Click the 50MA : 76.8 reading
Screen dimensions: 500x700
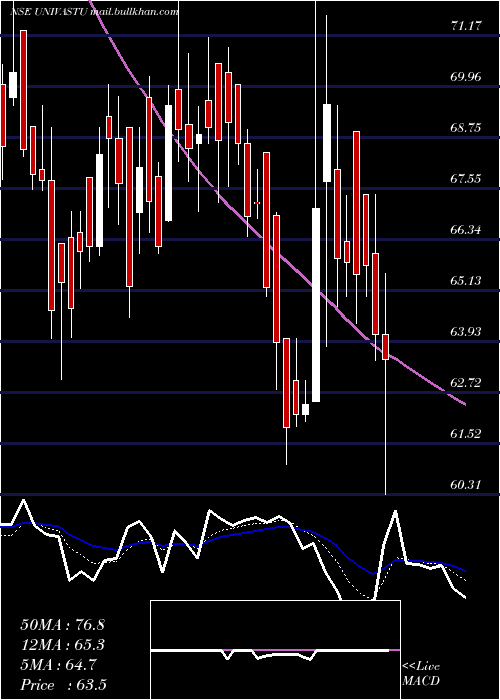62,625
